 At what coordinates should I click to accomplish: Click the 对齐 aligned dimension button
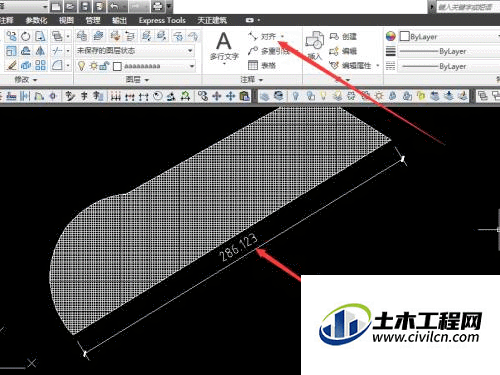click(263, 36)
